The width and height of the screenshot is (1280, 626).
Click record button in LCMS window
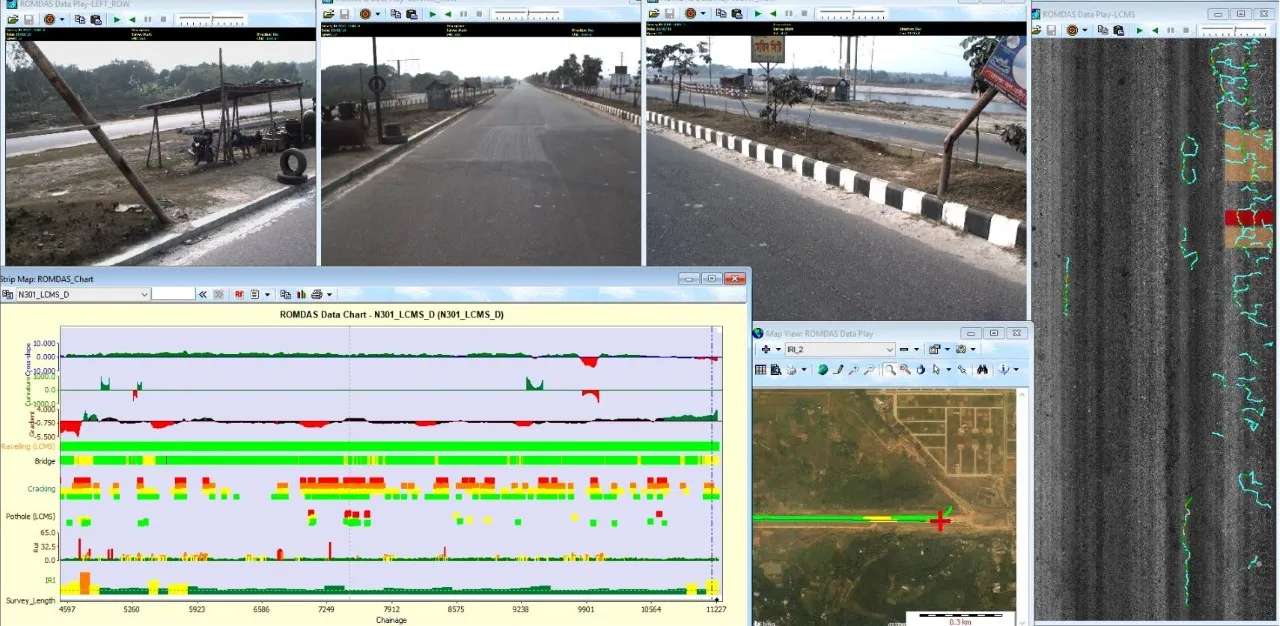click(1072, 30)
